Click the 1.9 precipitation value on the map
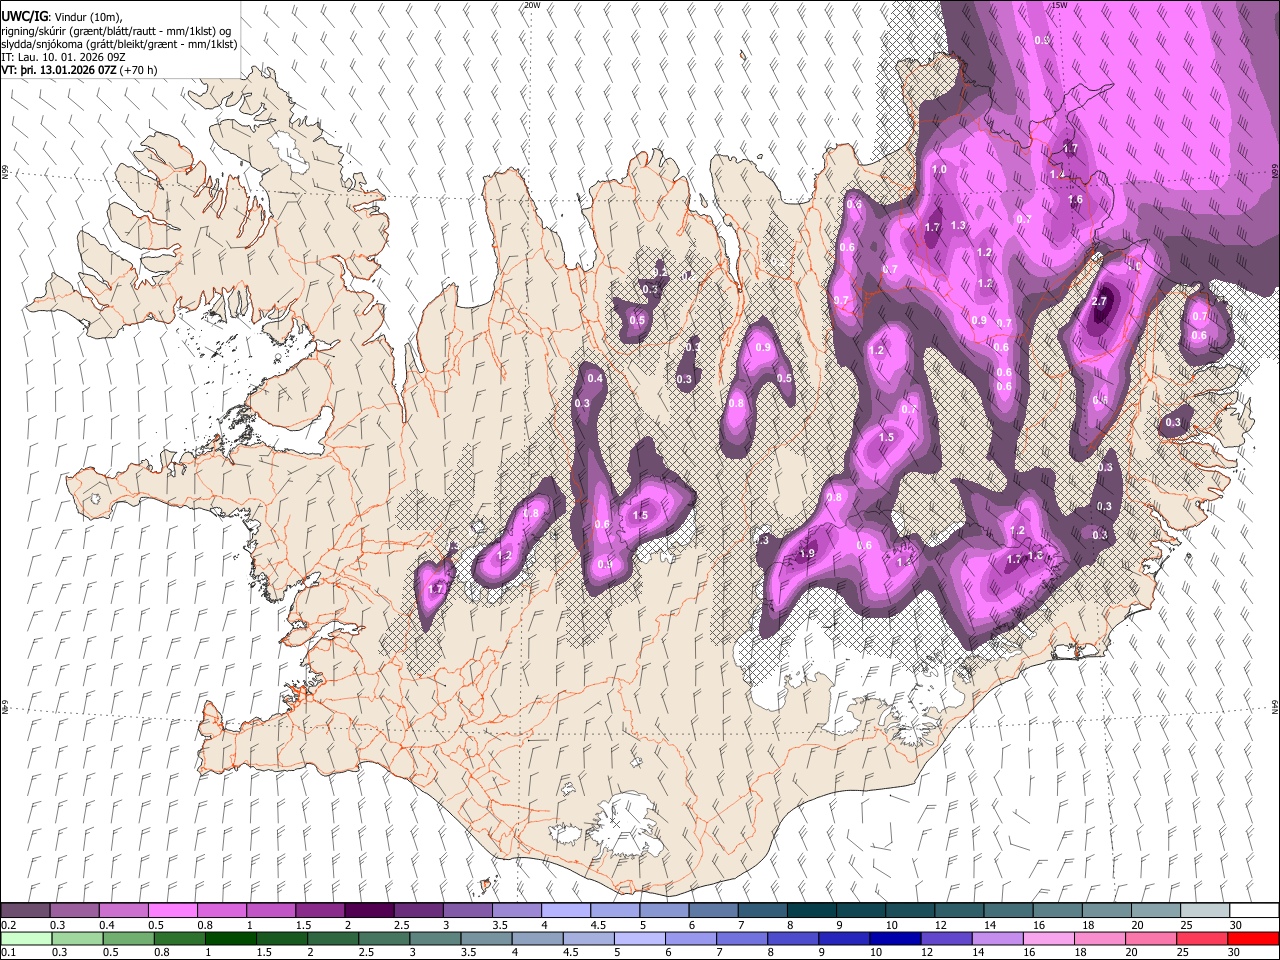This screenshot has width=1280, height=960. click(807, 554)
